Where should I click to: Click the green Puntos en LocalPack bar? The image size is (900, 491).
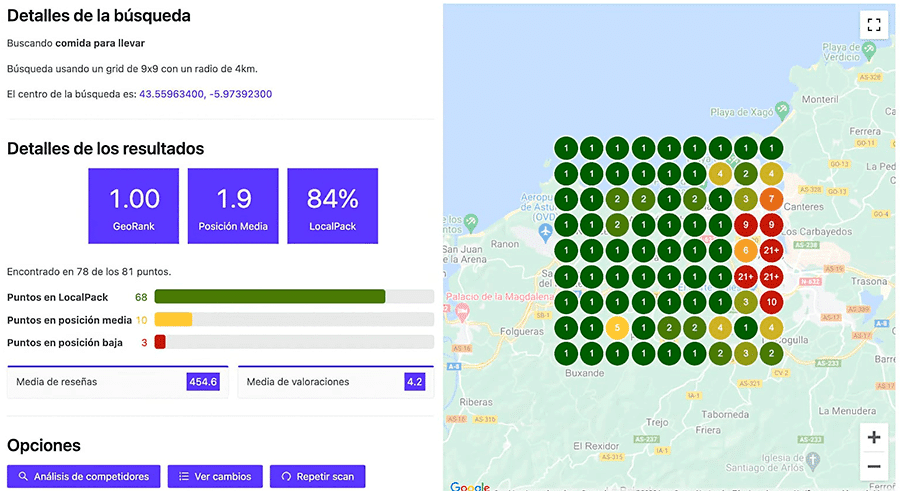click(270, 296)
